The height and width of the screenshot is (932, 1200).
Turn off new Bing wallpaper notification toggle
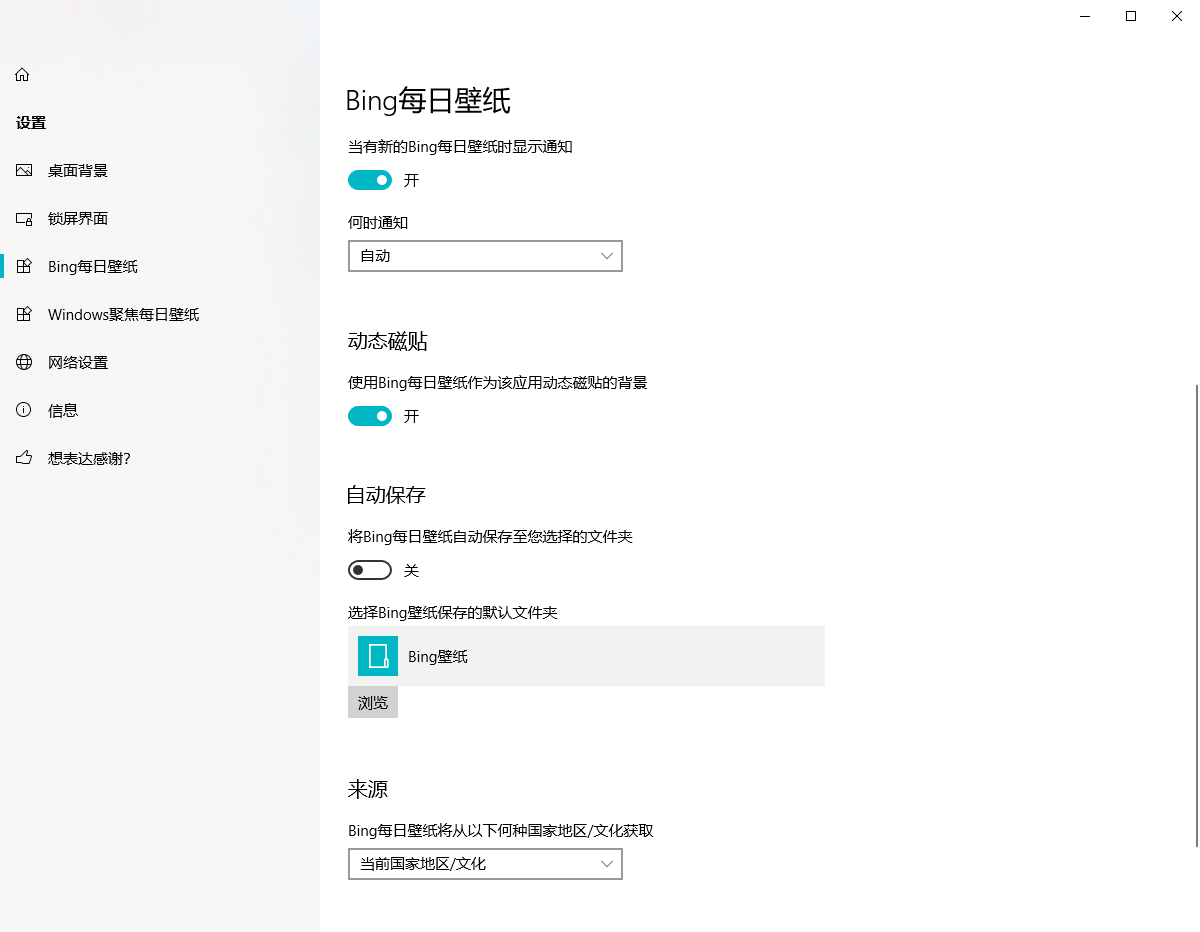coord(370,180)
